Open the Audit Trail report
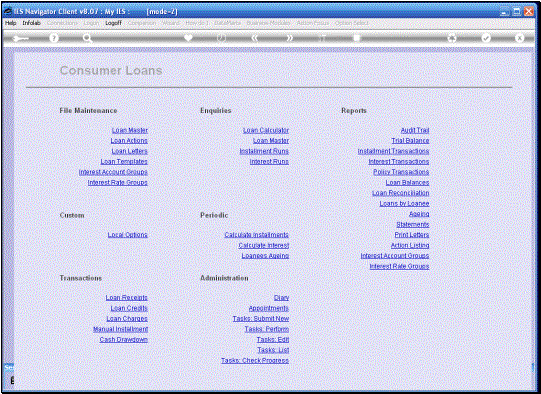The width and height of the screenshot is (541, 394). [415, 130]
